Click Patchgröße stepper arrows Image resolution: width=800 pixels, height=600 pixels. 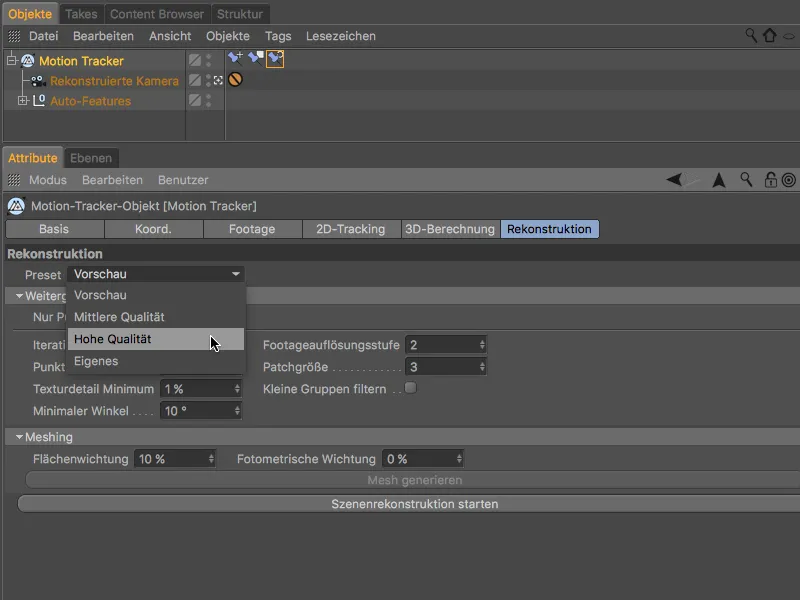pyautogui.click(x=482, y=367)
